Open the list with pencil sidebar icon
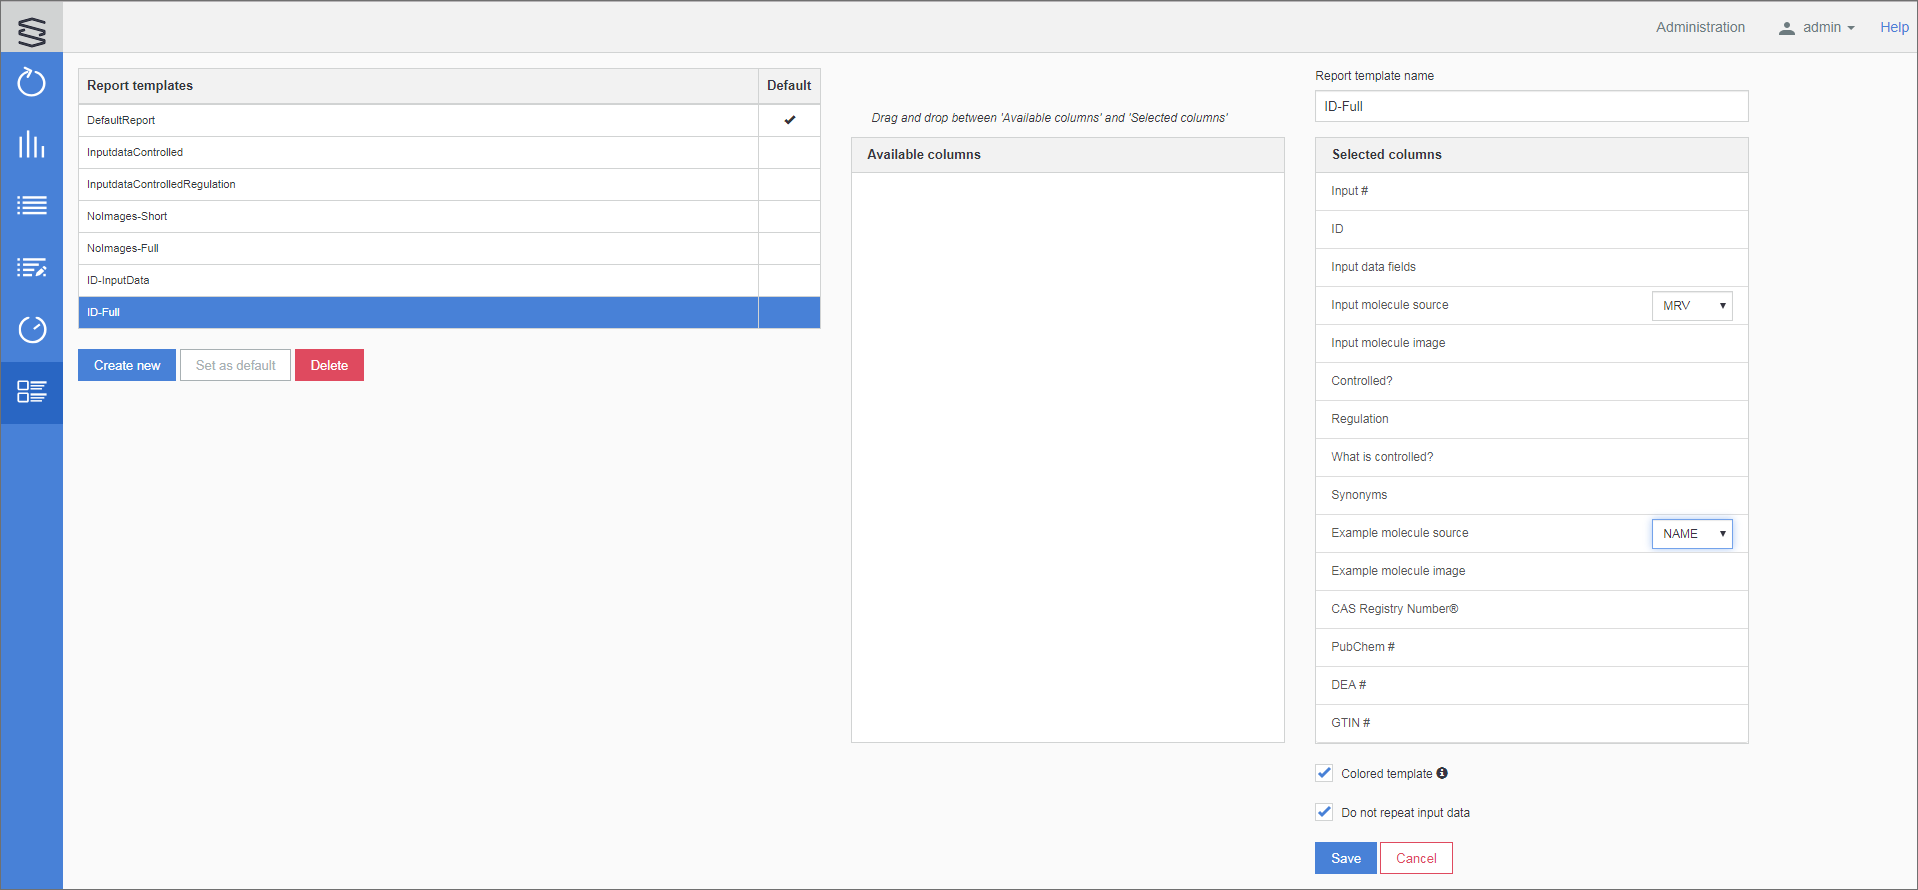This screenshot has width=1918, height=890. tap(32, 268)
